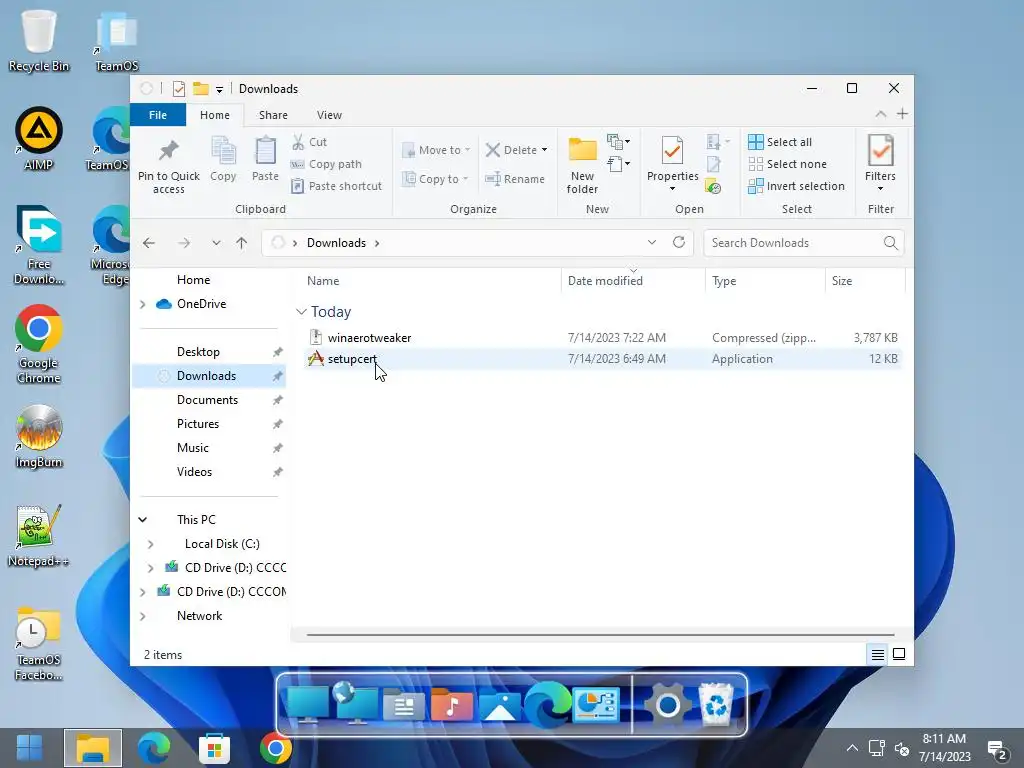Image resolution: width=1024 pixels, height=768 pixels.
Task: Click the horizontal scrollbar in file list
Action: [x=600, y=634]
